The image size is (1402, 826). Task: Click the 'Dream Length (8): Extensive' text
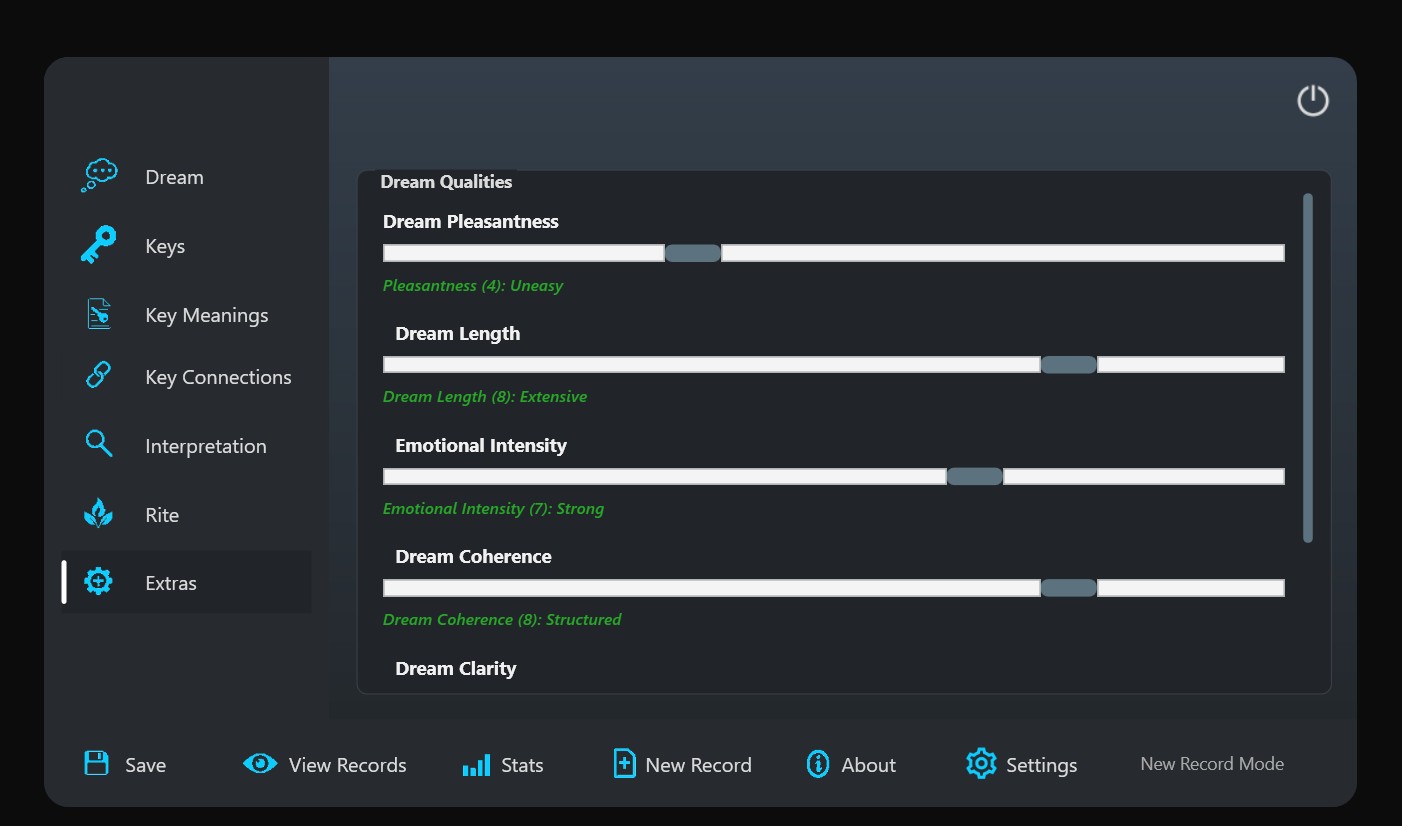click(485, 397)
